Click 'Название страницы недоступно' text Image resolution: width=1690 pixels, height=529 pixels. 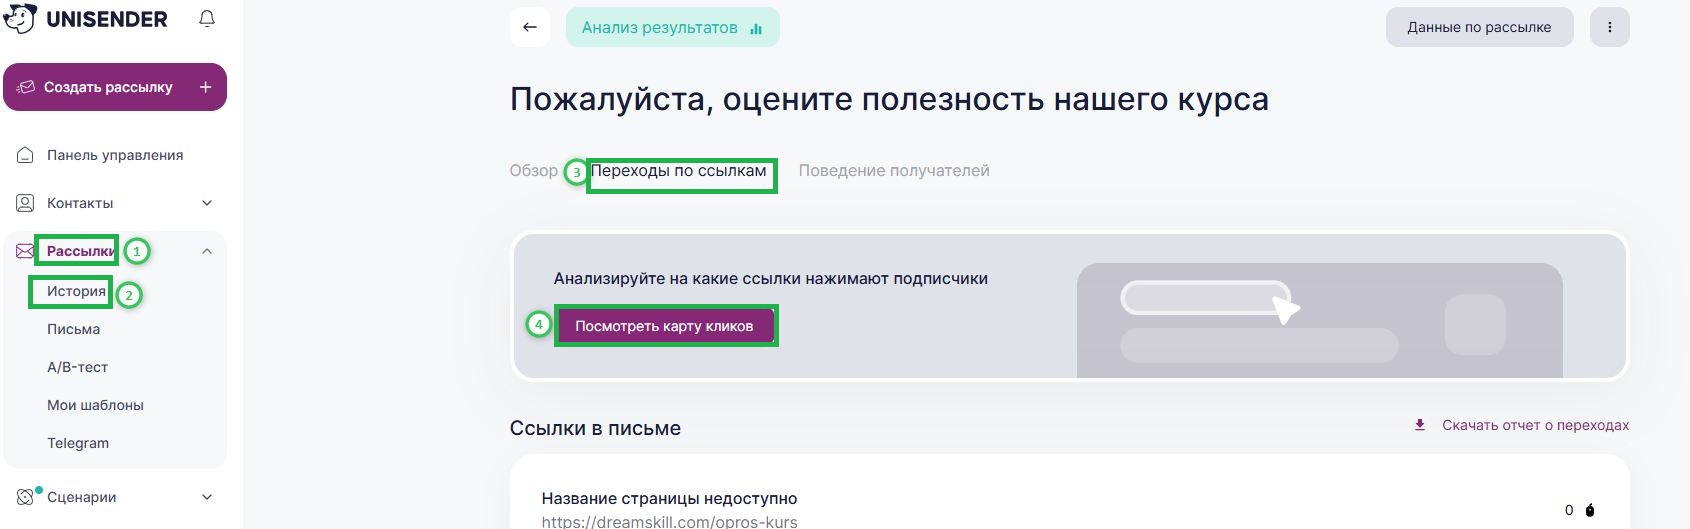(x=670, y=498)
